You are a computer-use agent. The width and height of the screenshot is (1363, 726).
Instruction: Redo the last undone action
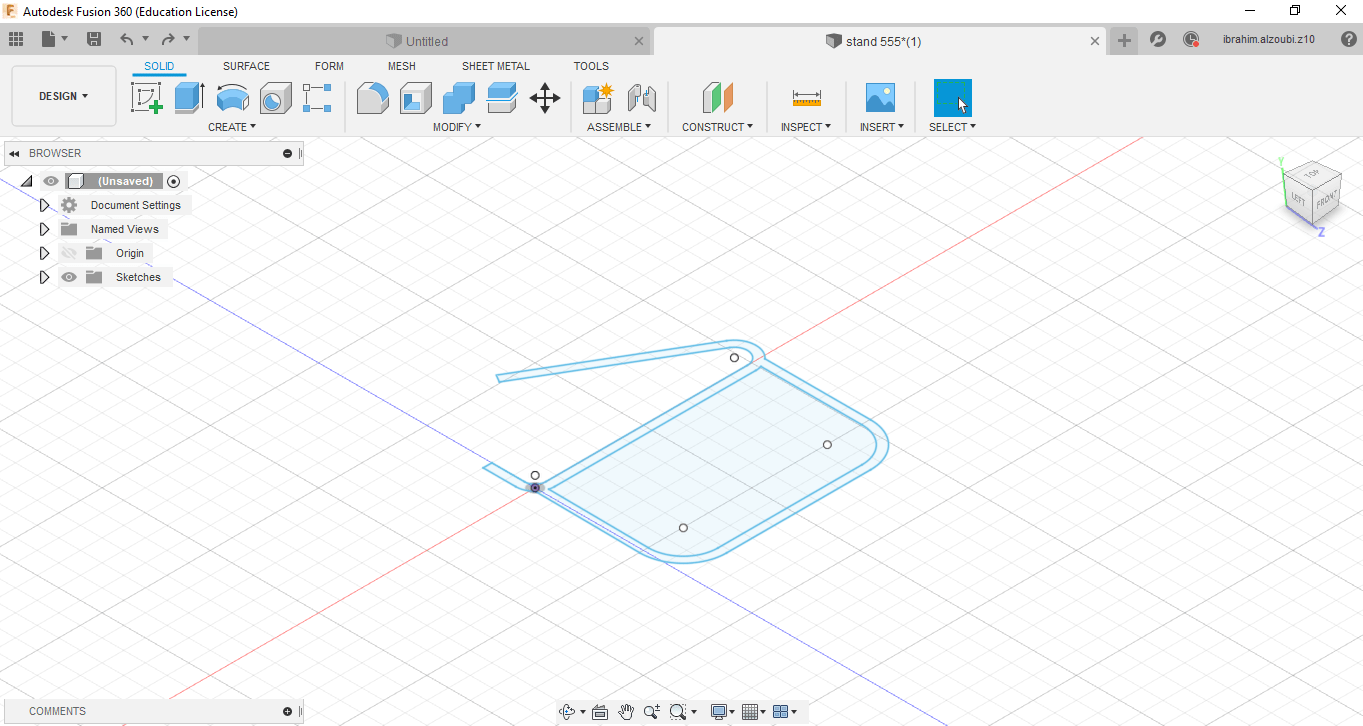[168, 39]
